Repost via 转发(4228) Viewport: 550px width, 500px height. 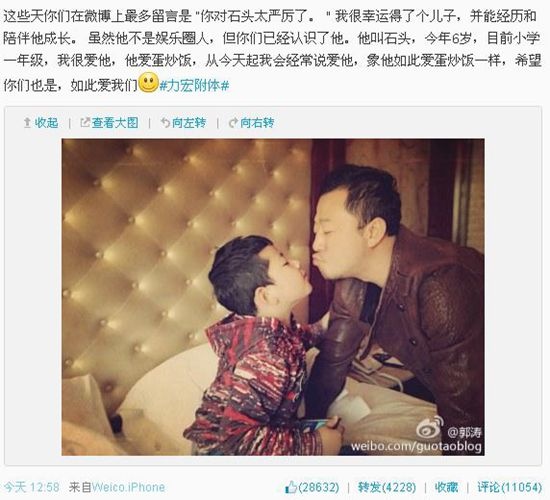point(387,487)
